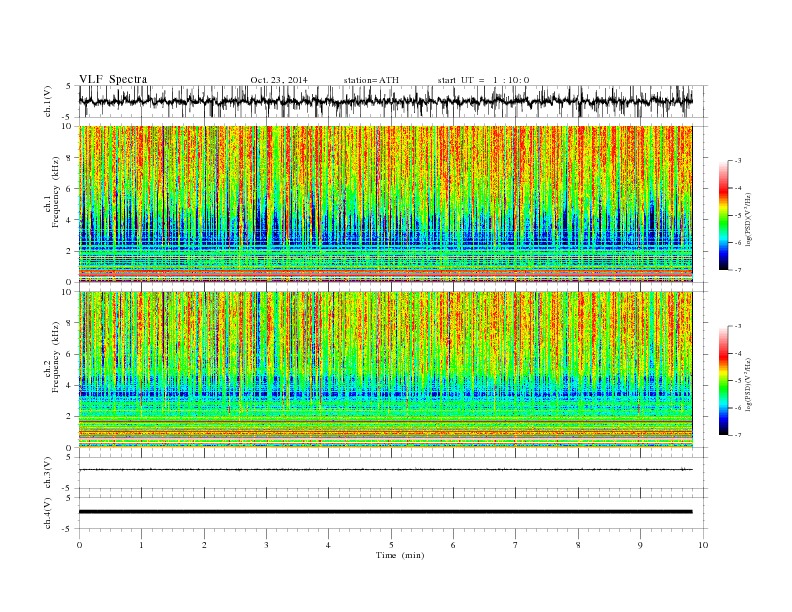Click the ch.2 spectrogram color scale bar
This screenshot has height=612, width=792.
click(723, 380)
